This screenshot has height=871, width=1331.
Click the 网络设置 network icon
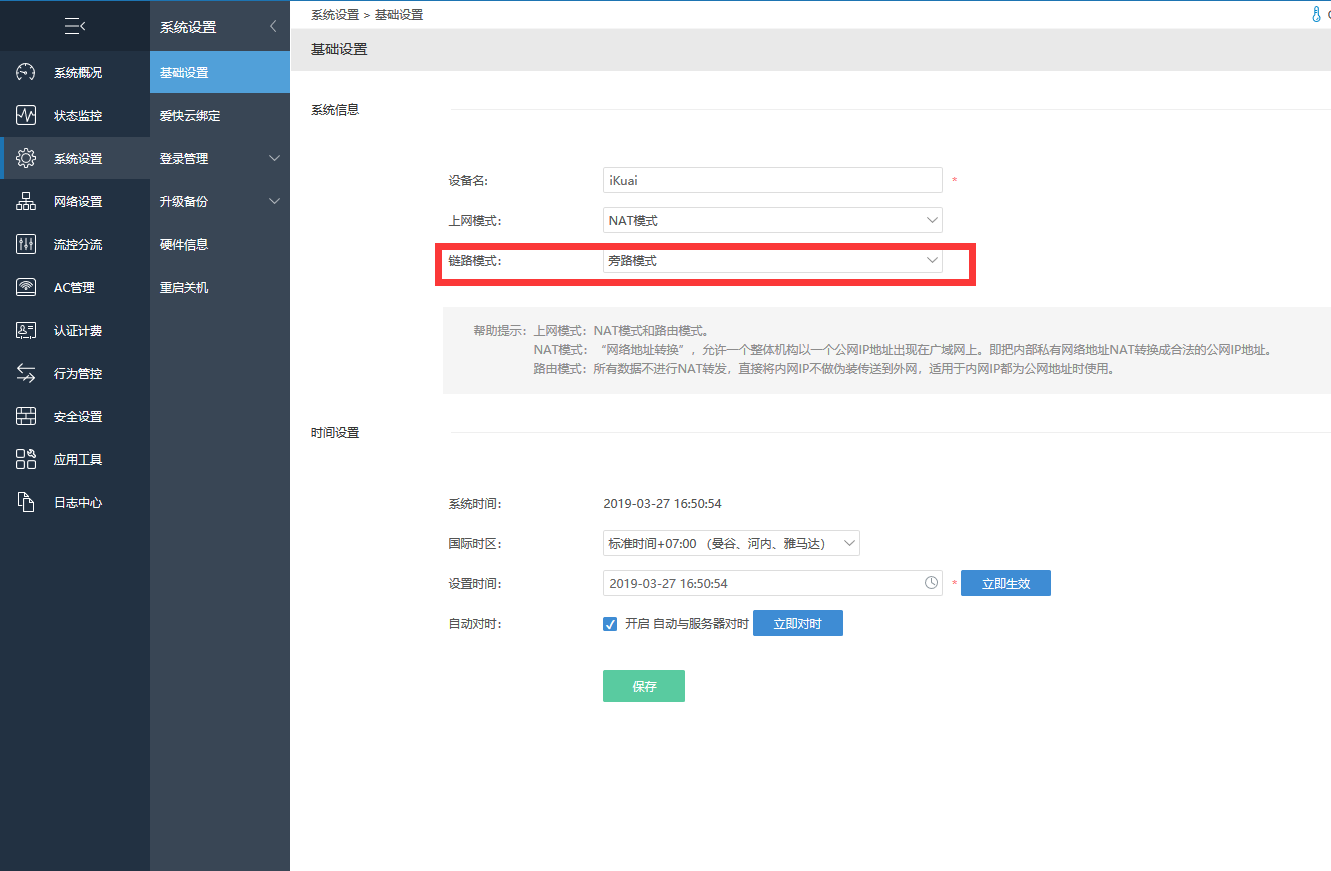coord(26,201)
